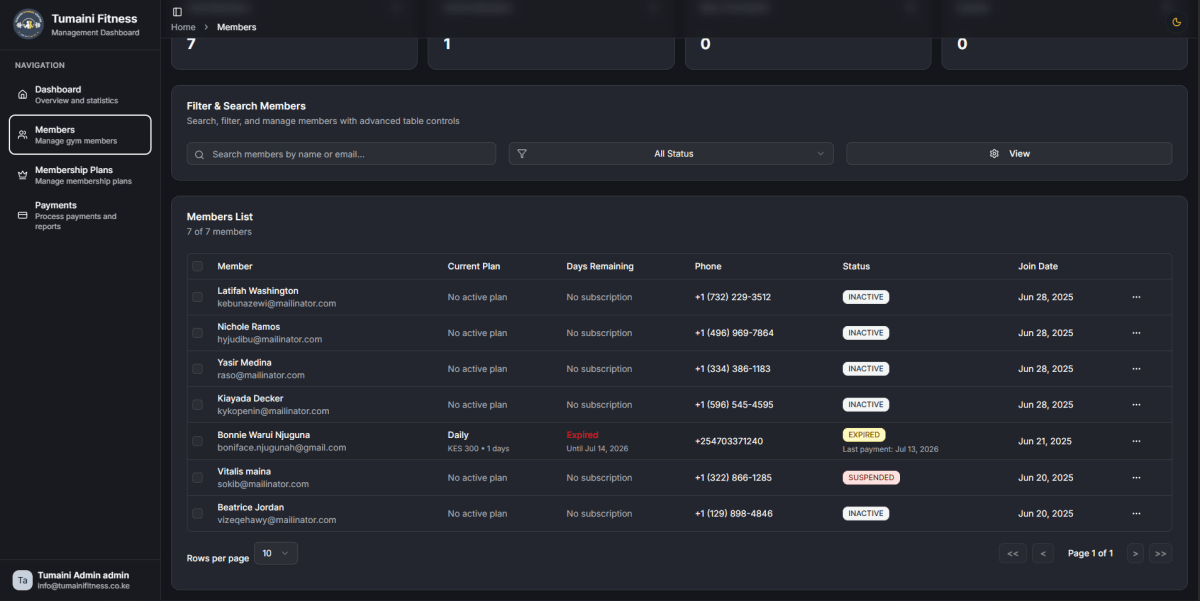Click the Page 1 of 1 indicator
The width and height of the screenshot is (1200, 601).
point(1090,553)
